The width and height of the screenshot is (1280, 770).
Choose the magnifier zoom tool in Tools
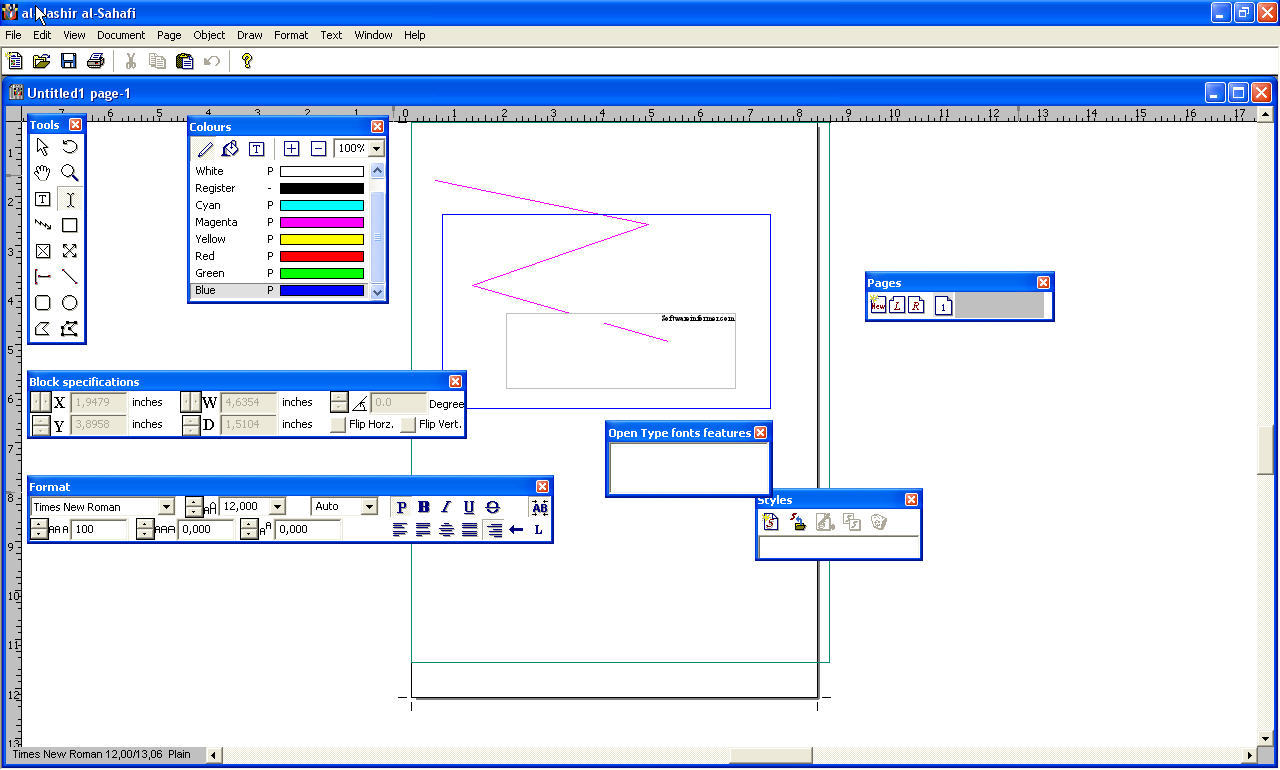click(70, 173)
